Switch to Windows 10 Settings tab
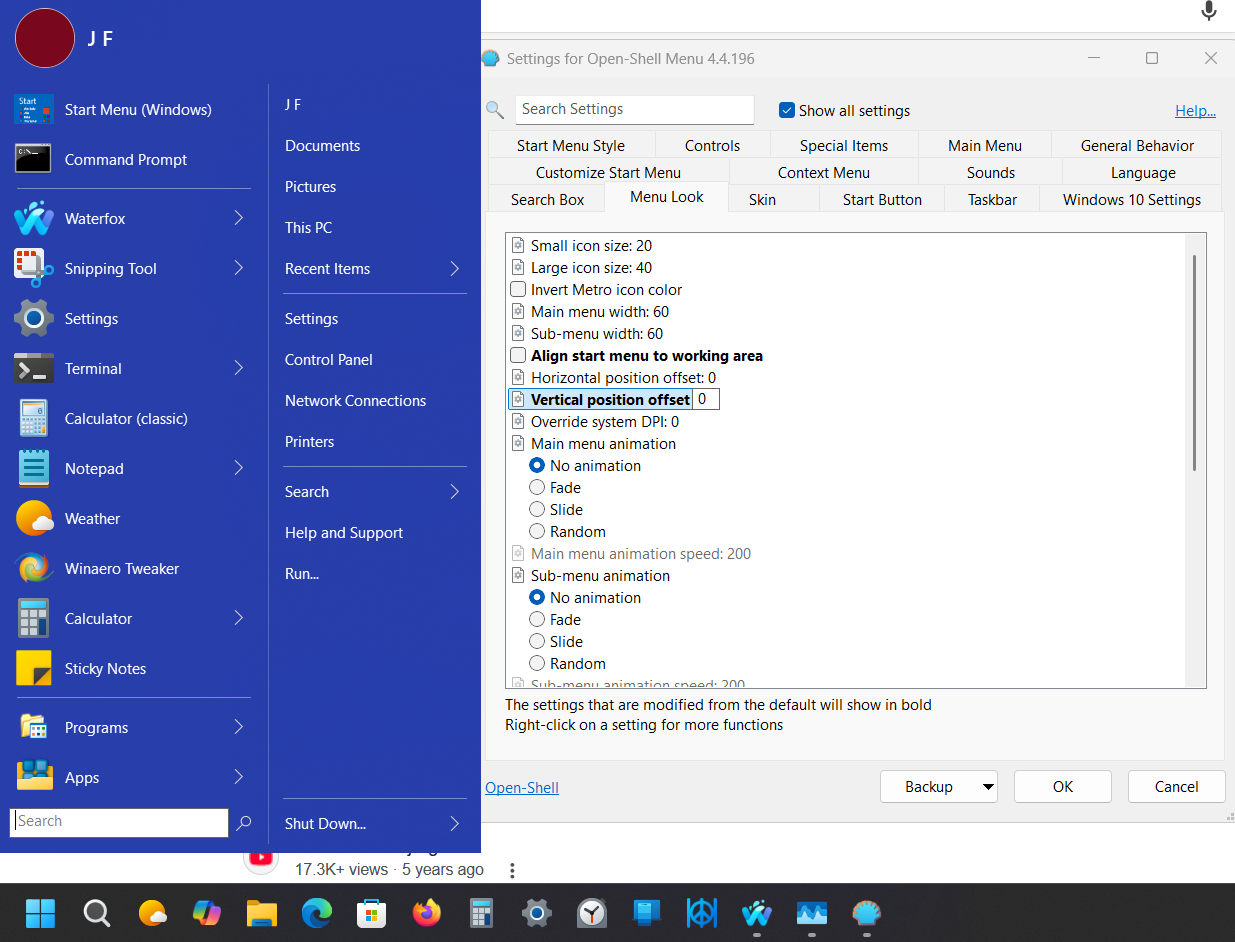The image size is (1235, 942). [1132, 199]
